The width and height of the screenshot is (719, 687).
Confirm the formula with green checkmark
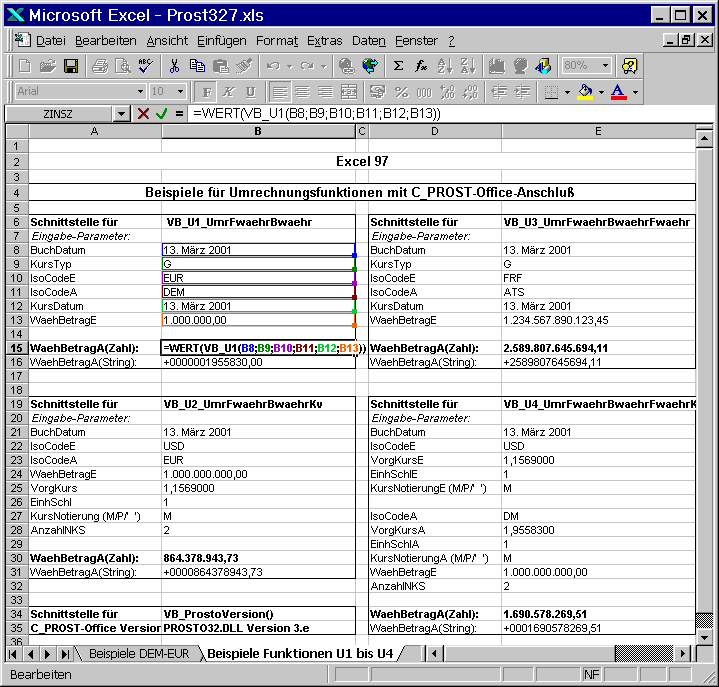tap(161, 114)
